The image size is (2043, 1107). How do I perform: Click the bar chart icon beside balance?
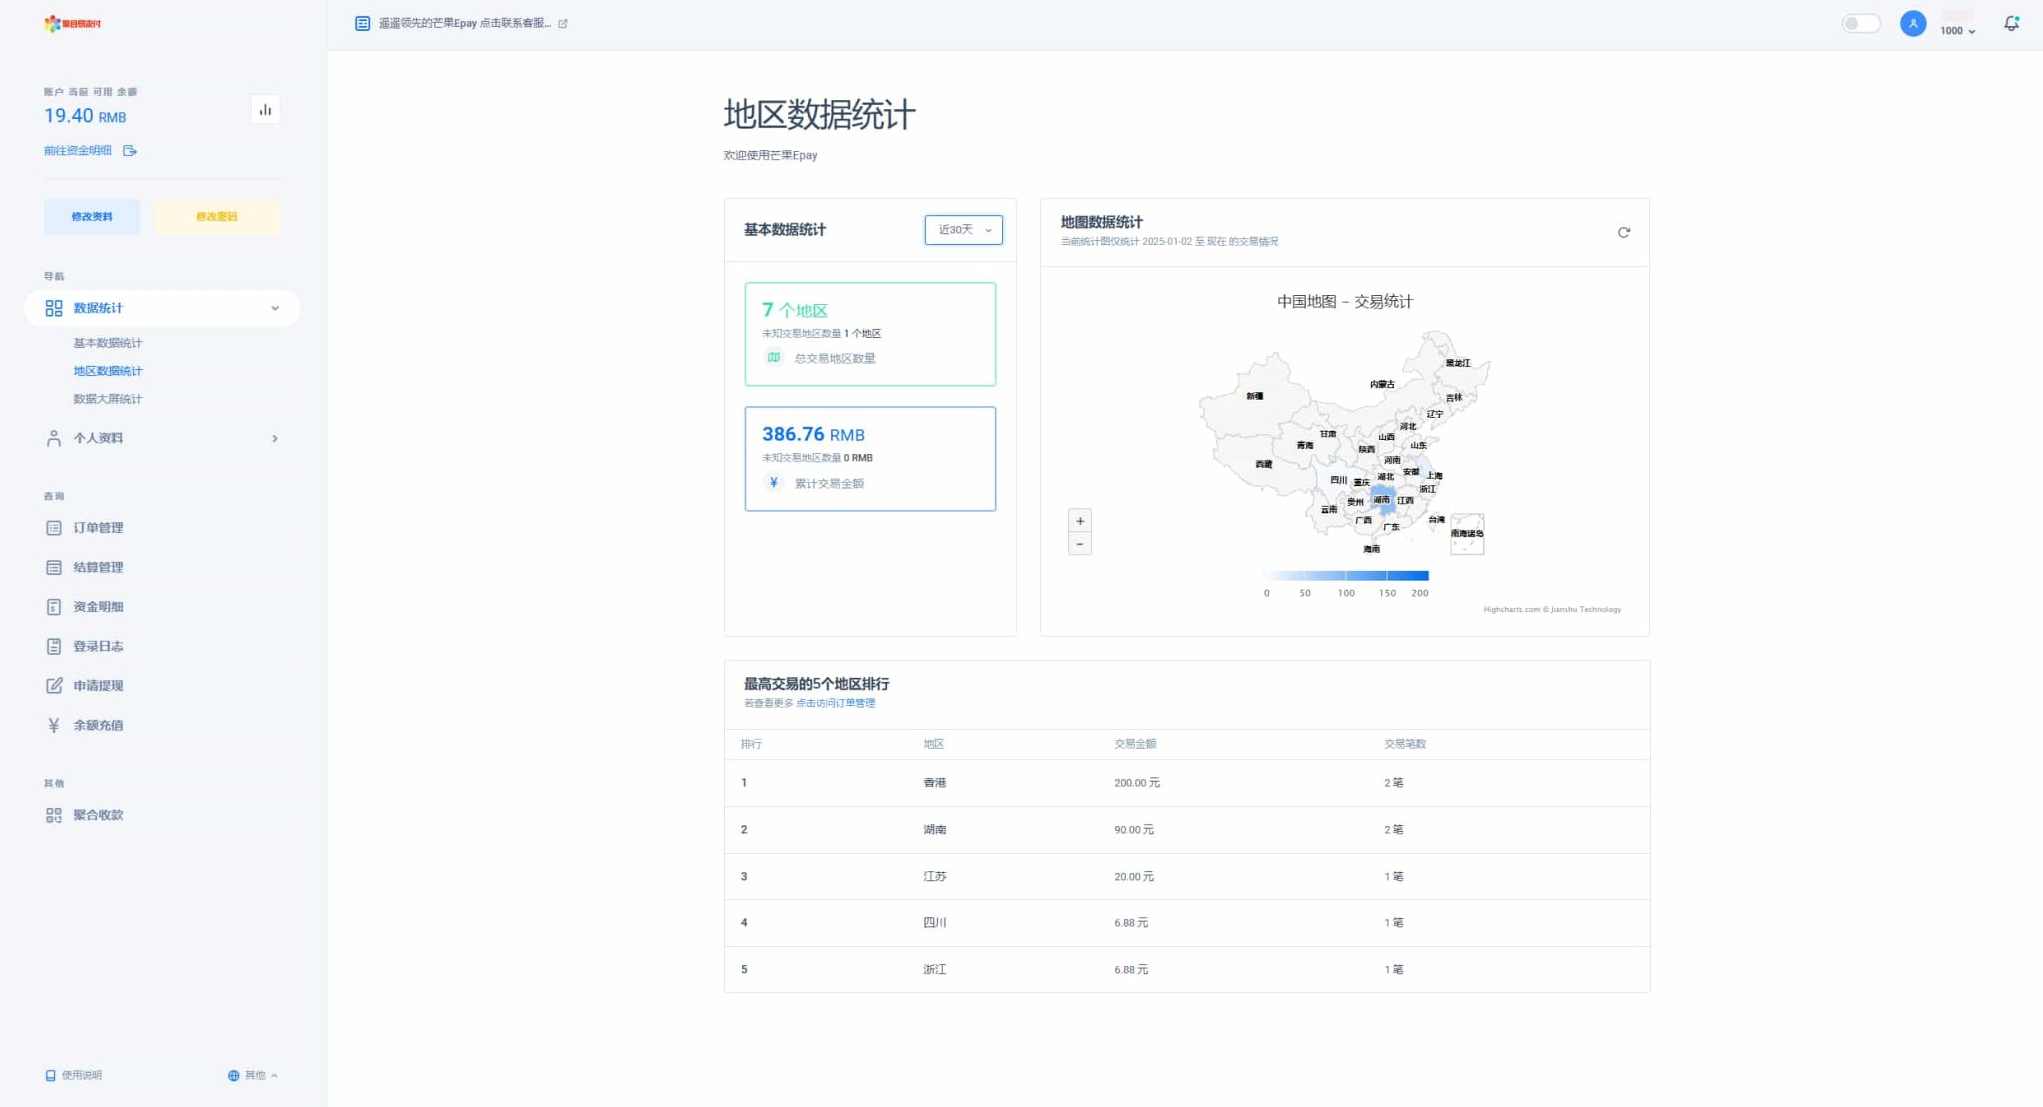pyautogui.click(x=265, y=110)
